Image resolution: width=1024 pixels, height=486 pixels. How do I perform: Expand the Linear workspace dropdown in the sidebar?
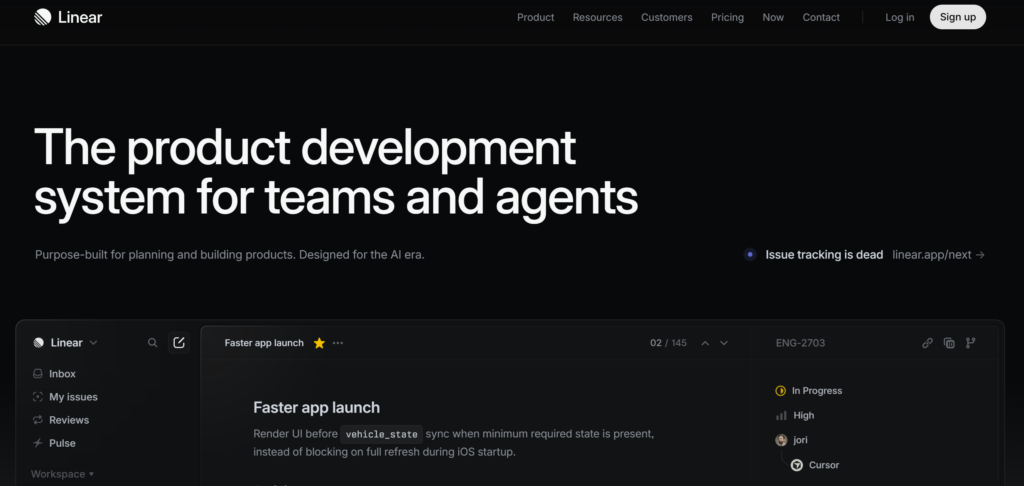pos(66,342)
